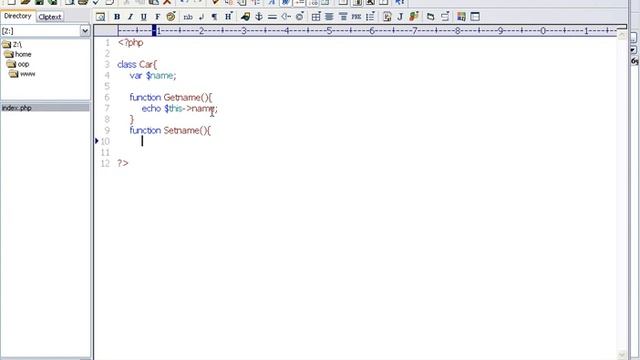Insert script tag with J icon
Viewport: 640px width, 360px height.
point(400,17)
